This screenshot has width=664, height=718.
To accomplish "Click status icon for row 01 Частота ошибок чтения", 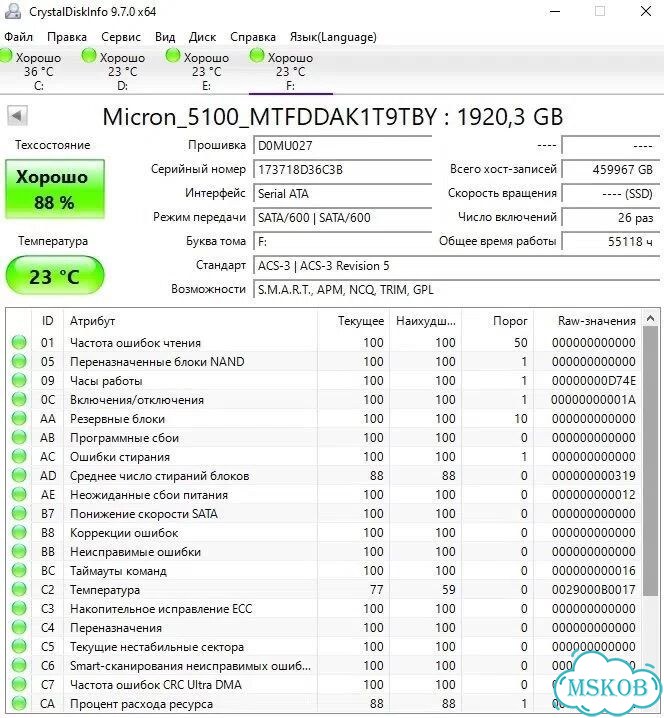I will 19,343.
